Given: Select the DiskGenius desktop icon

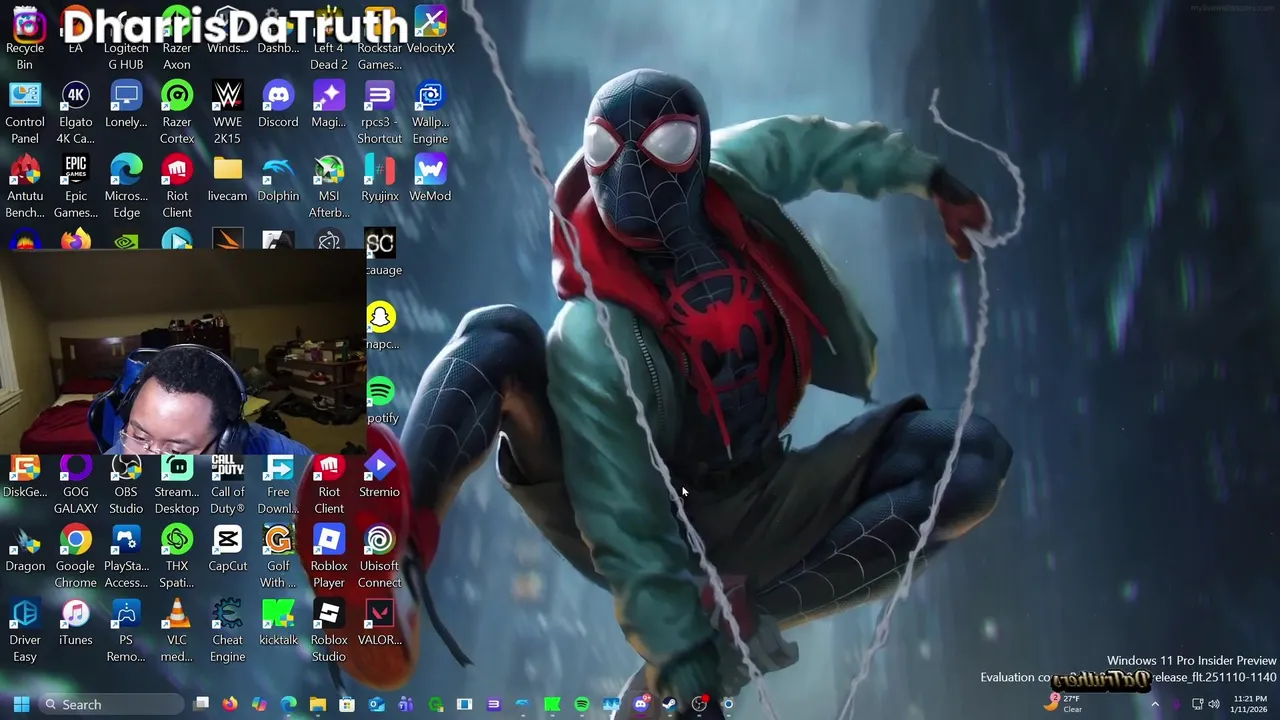Looking at the screenshot, I should point(25,477).
